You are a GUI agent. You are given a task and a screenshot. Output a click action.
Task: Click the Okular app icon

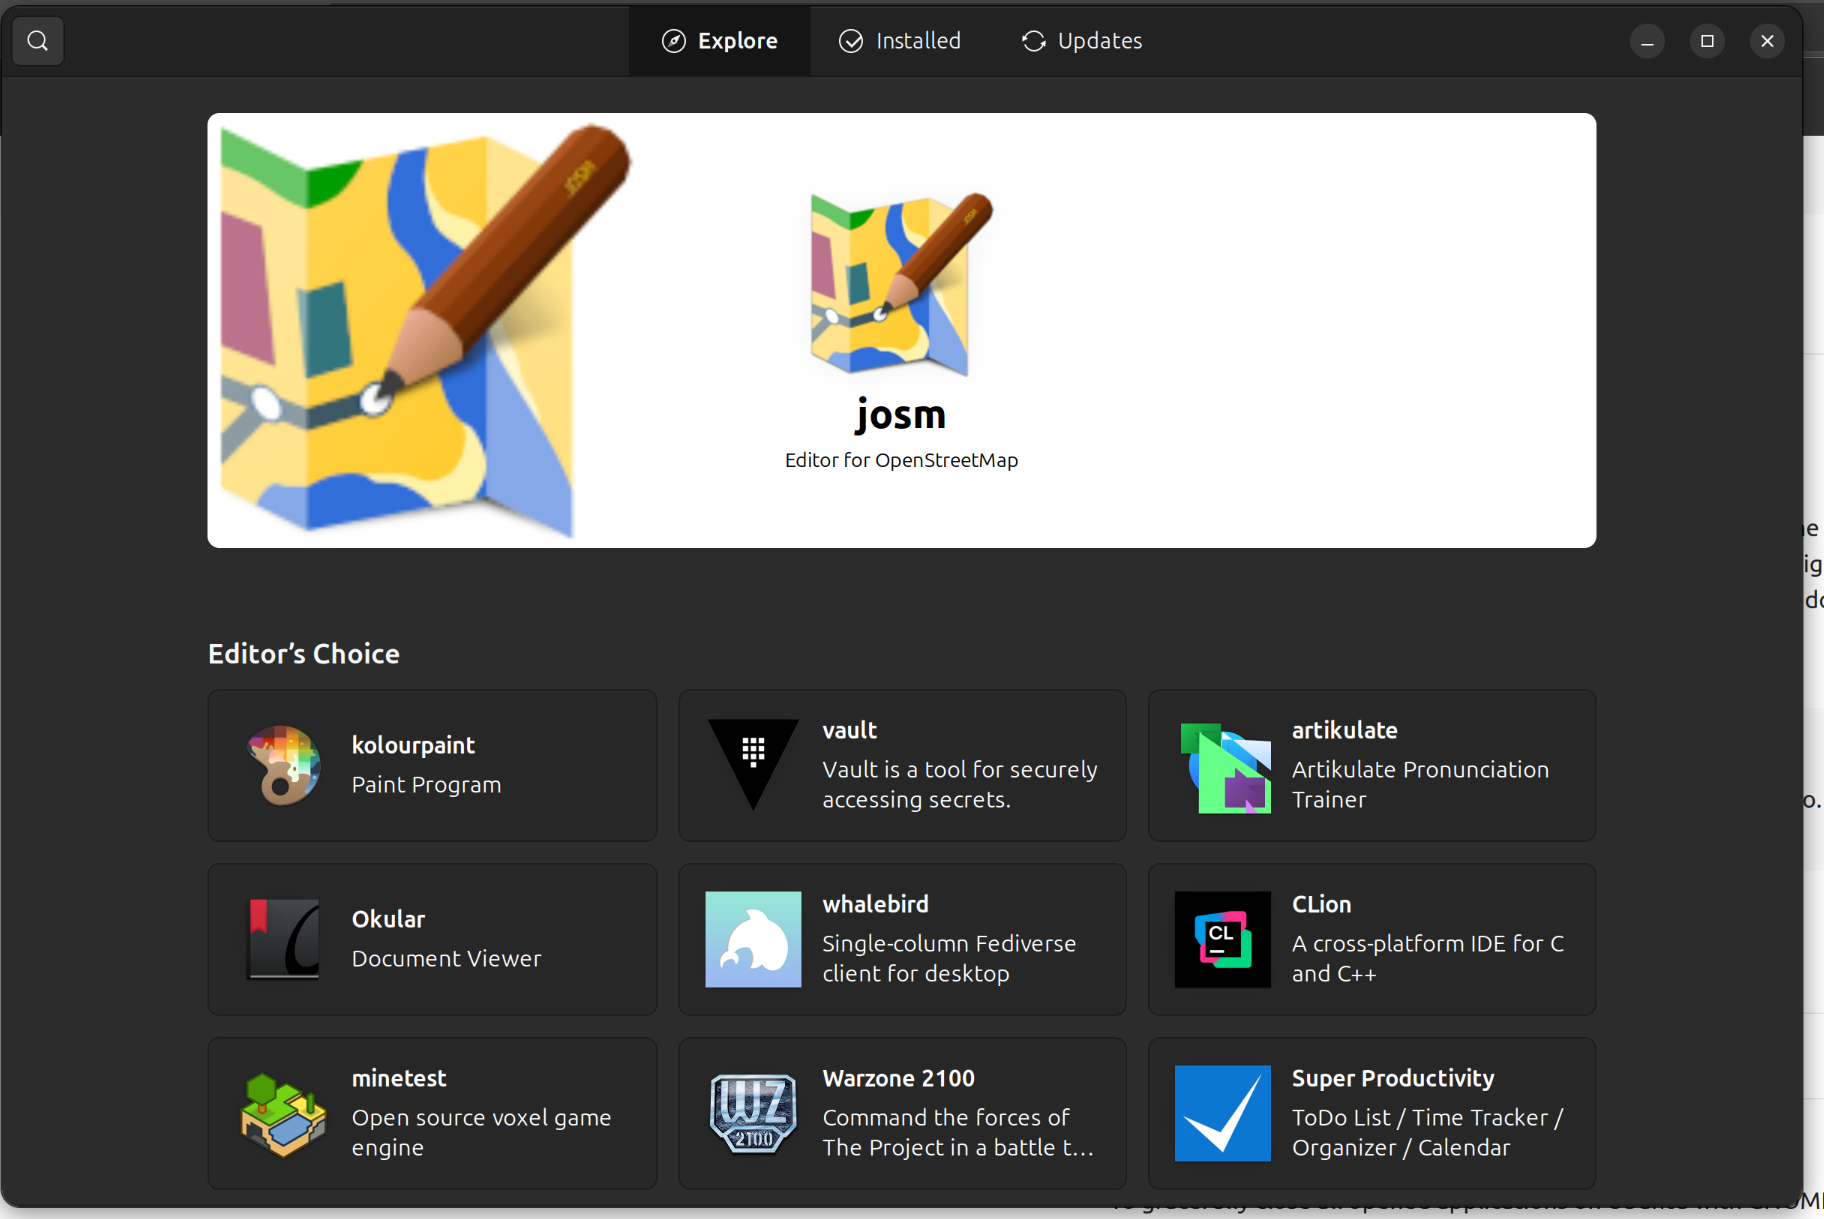[x=284, y=939]
